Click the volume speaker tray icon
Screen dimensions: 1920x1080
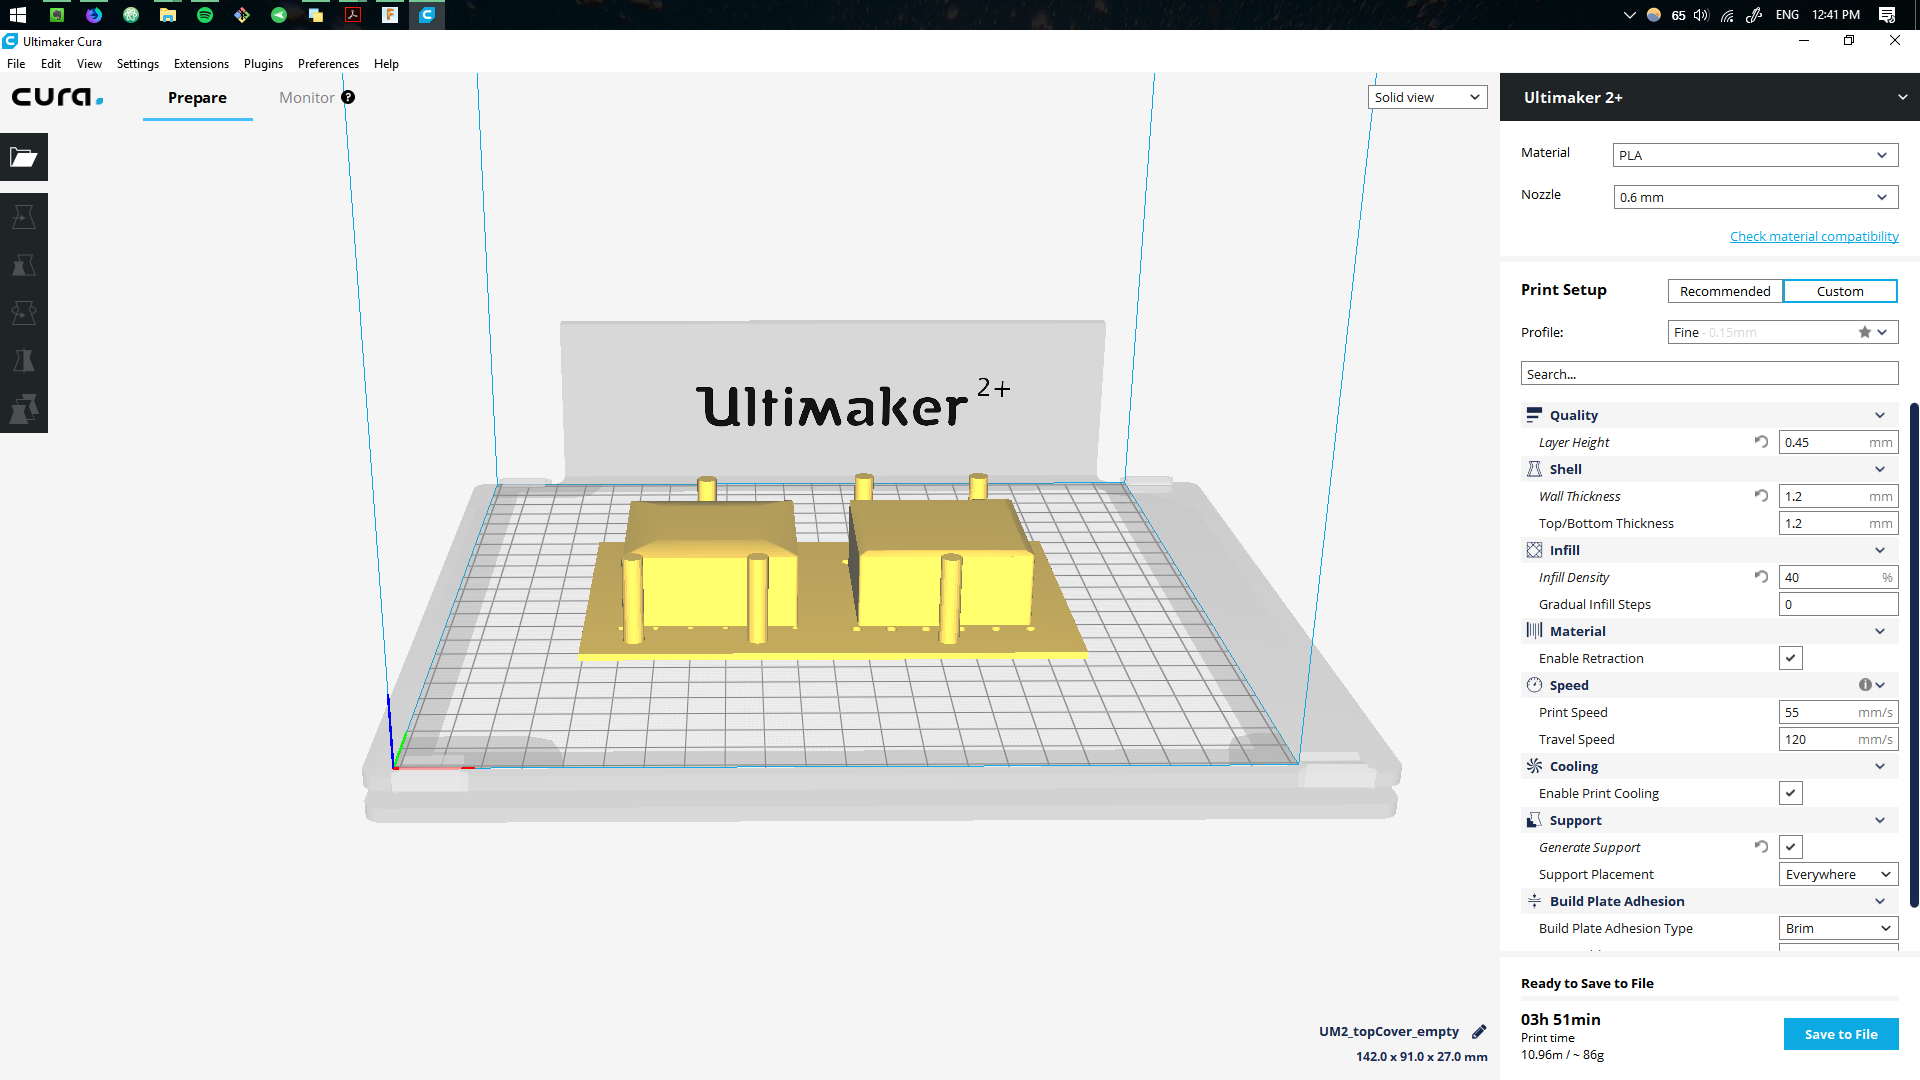1701,15
